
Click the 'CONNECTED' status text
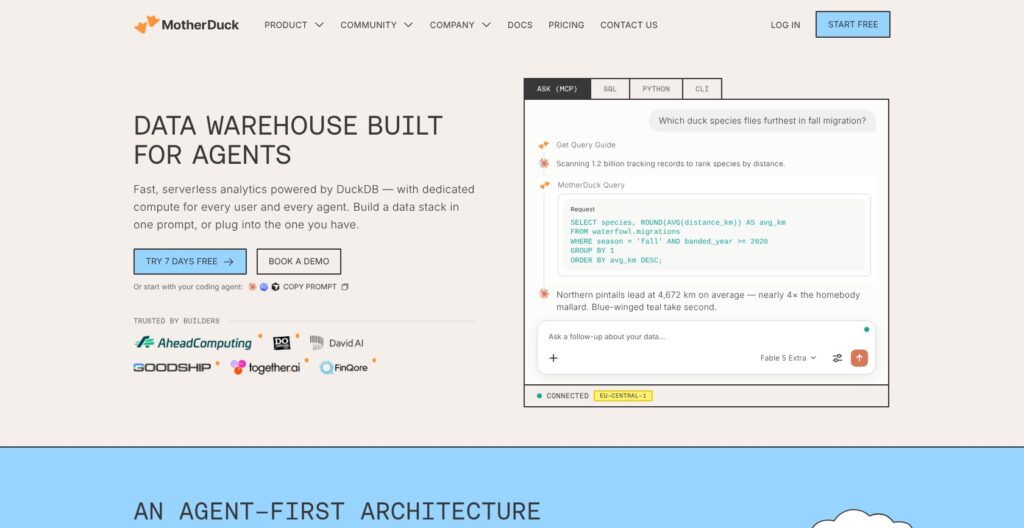tap(568, 396)
